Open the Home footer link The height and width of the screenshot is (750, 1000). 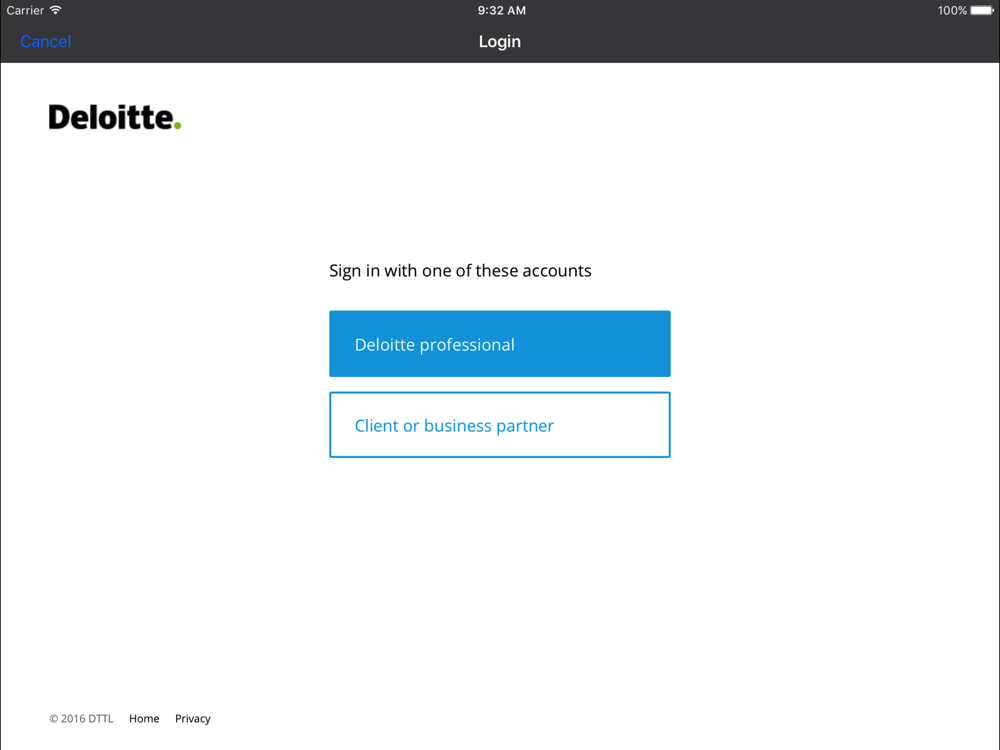pos(144,718)
